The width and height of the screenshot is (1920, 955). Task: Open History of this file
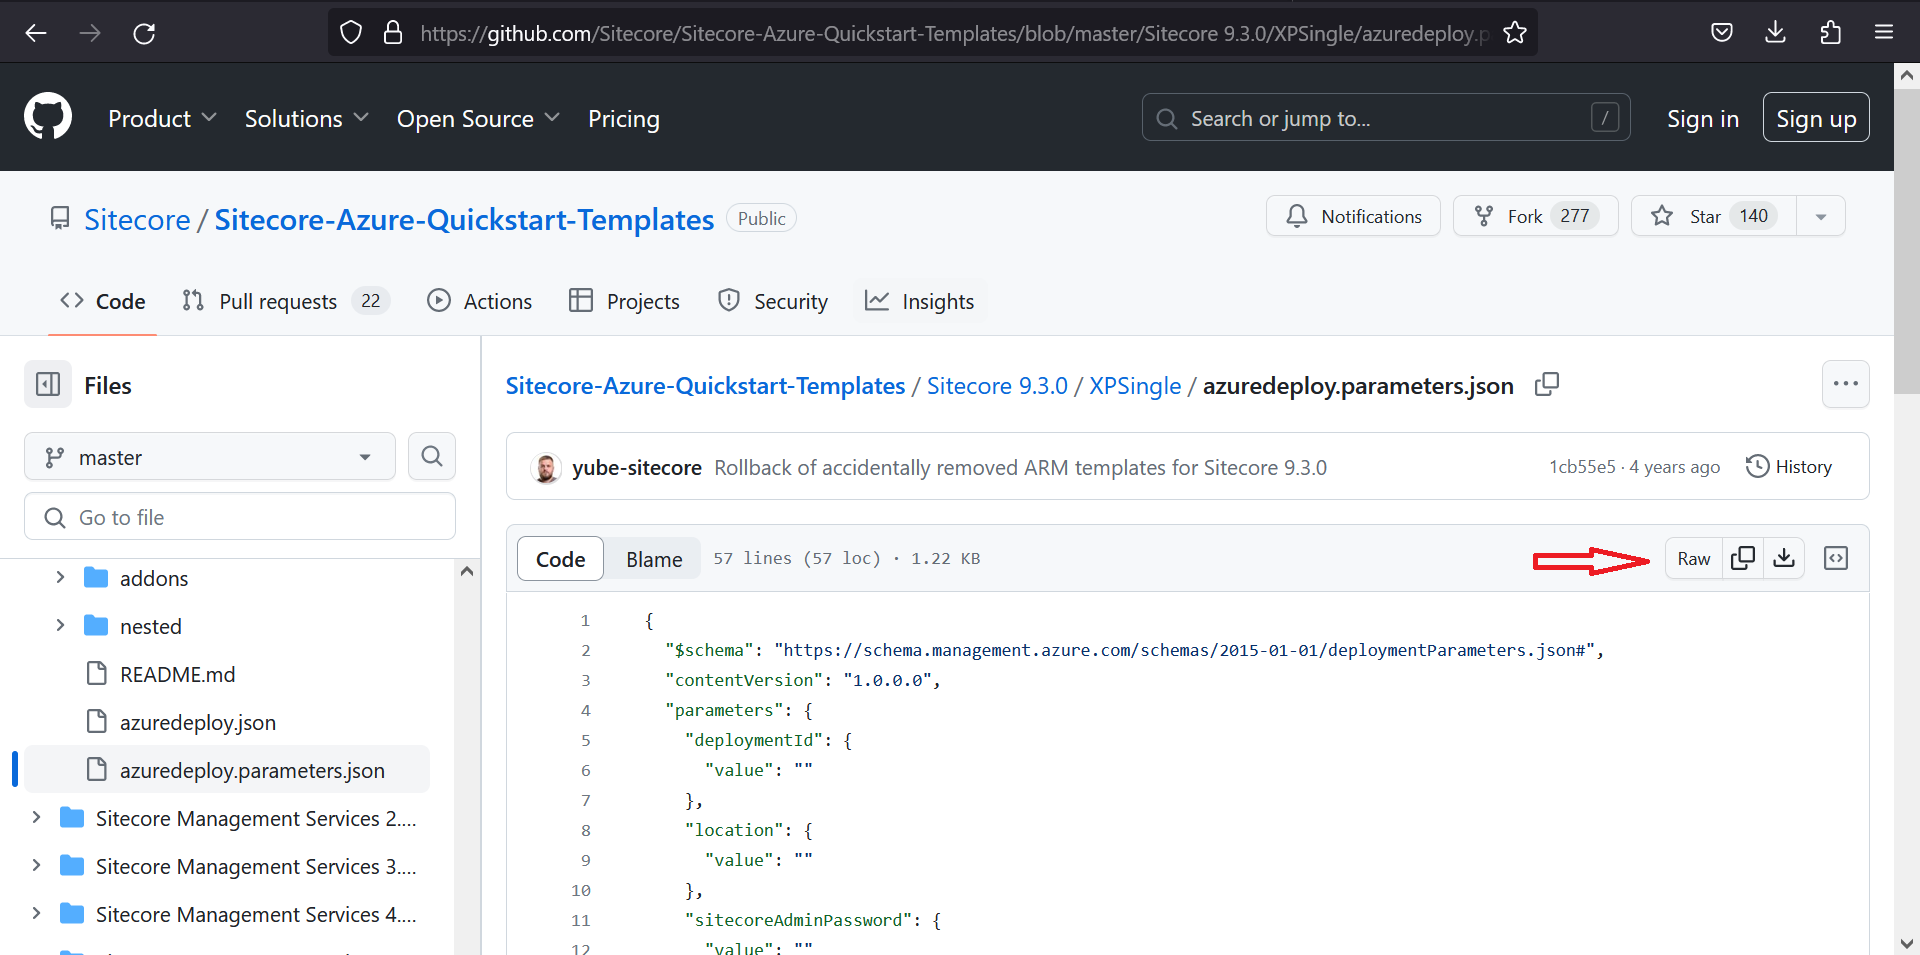[x=1789, y=467]
